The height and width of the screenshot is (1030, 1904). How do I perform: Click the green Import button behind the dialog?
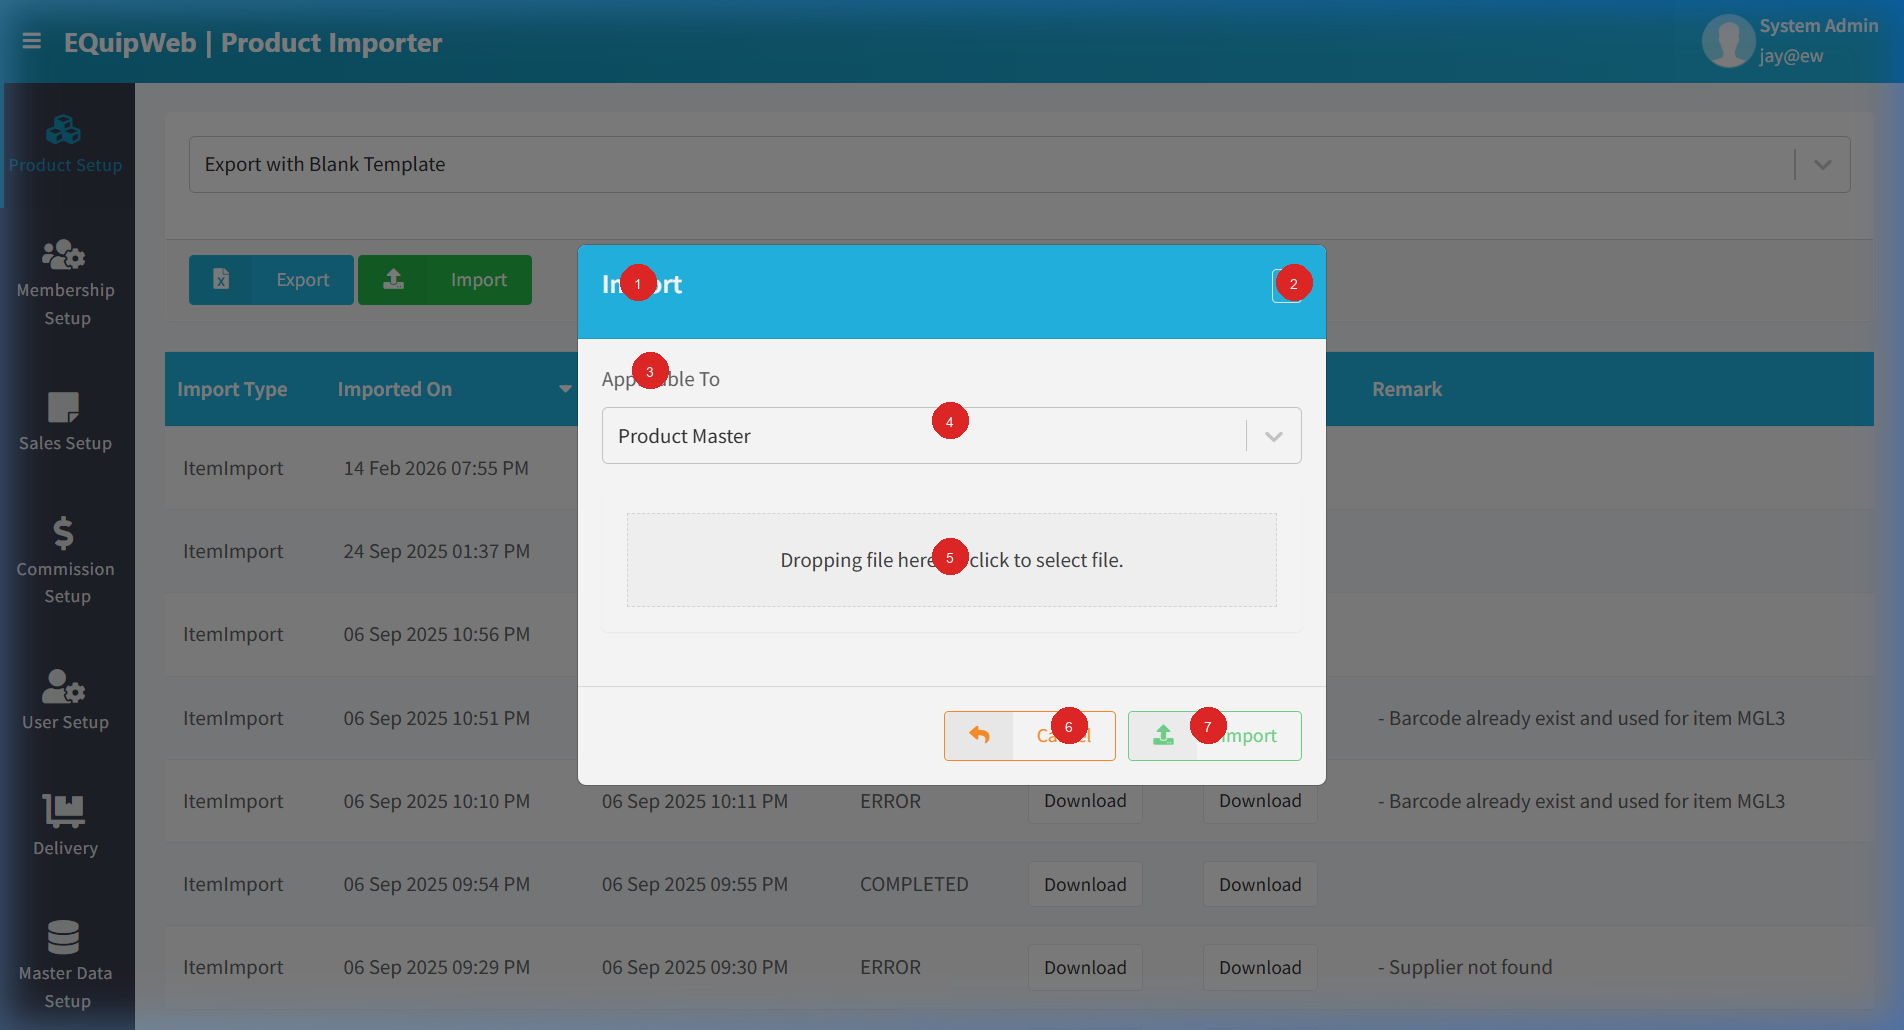[x=445, y=280]
